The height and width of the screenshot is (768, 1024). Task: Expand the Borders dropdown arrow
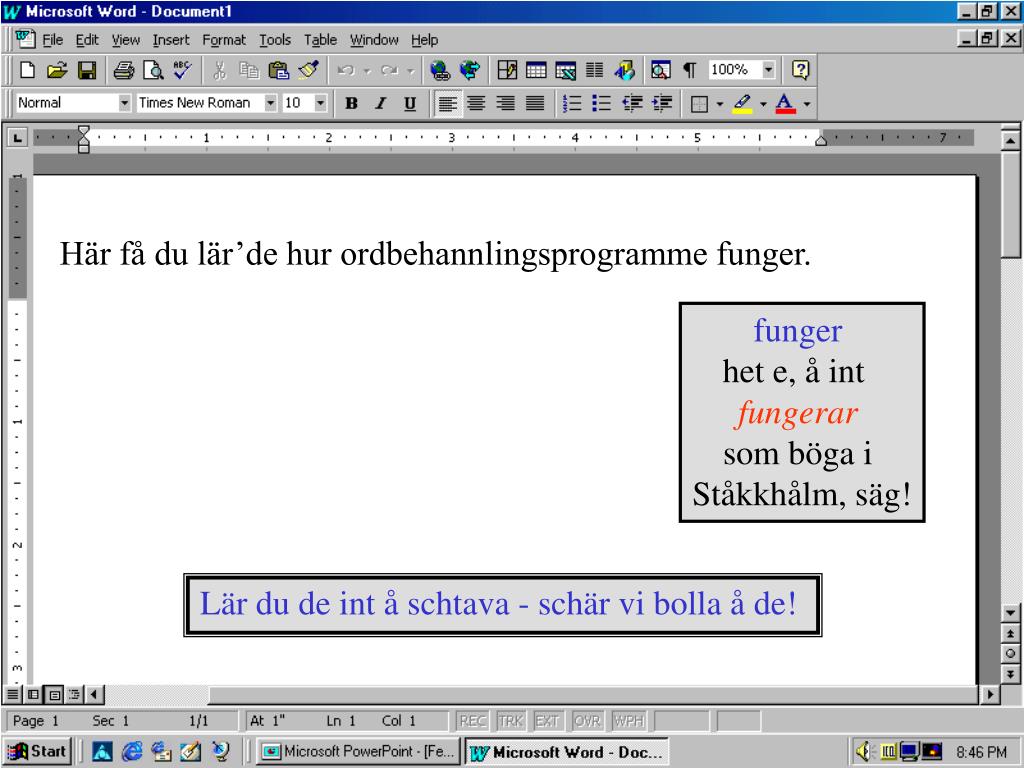(x=720, y=104)
